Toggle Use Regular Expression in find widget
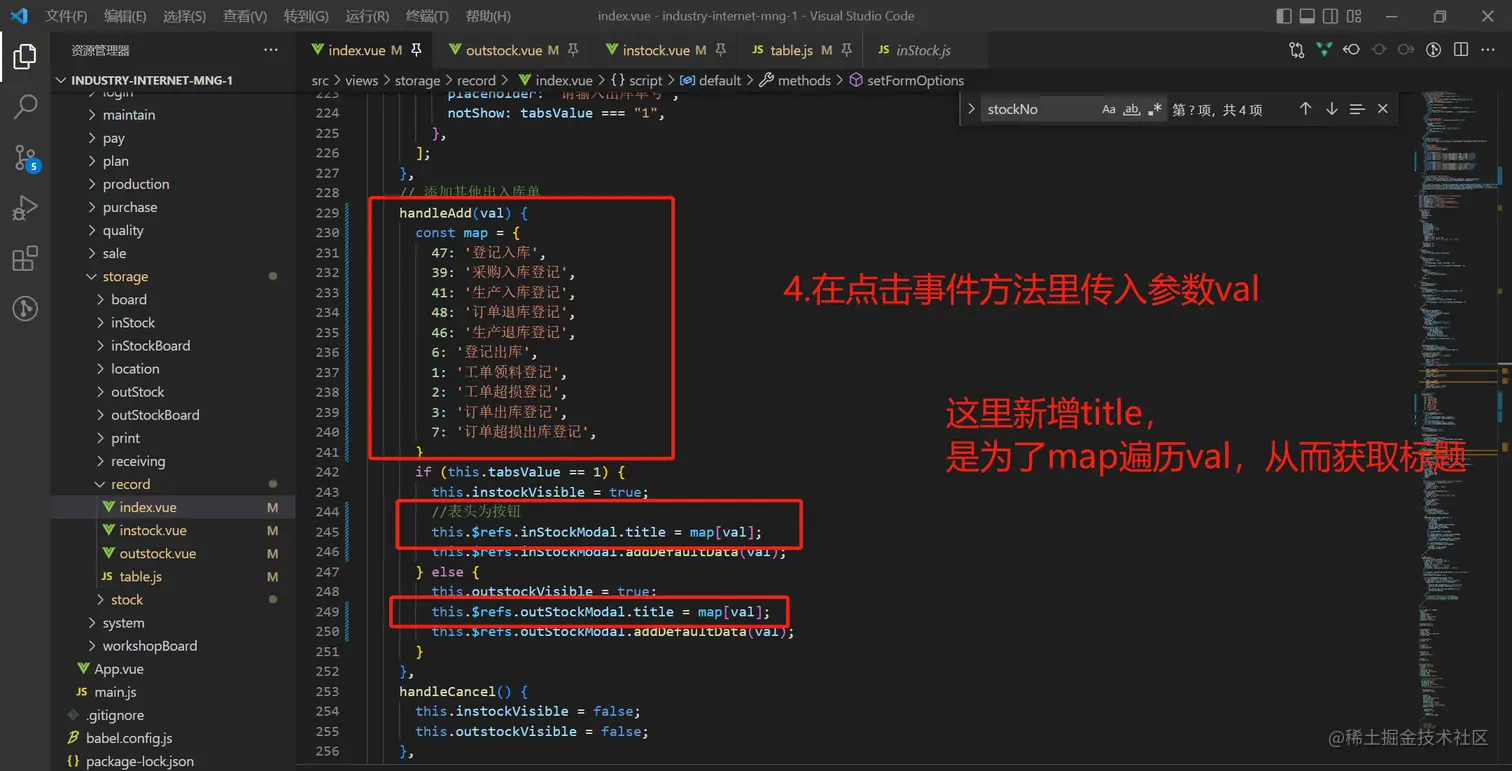1512x771 pixels. point(1155,109)
